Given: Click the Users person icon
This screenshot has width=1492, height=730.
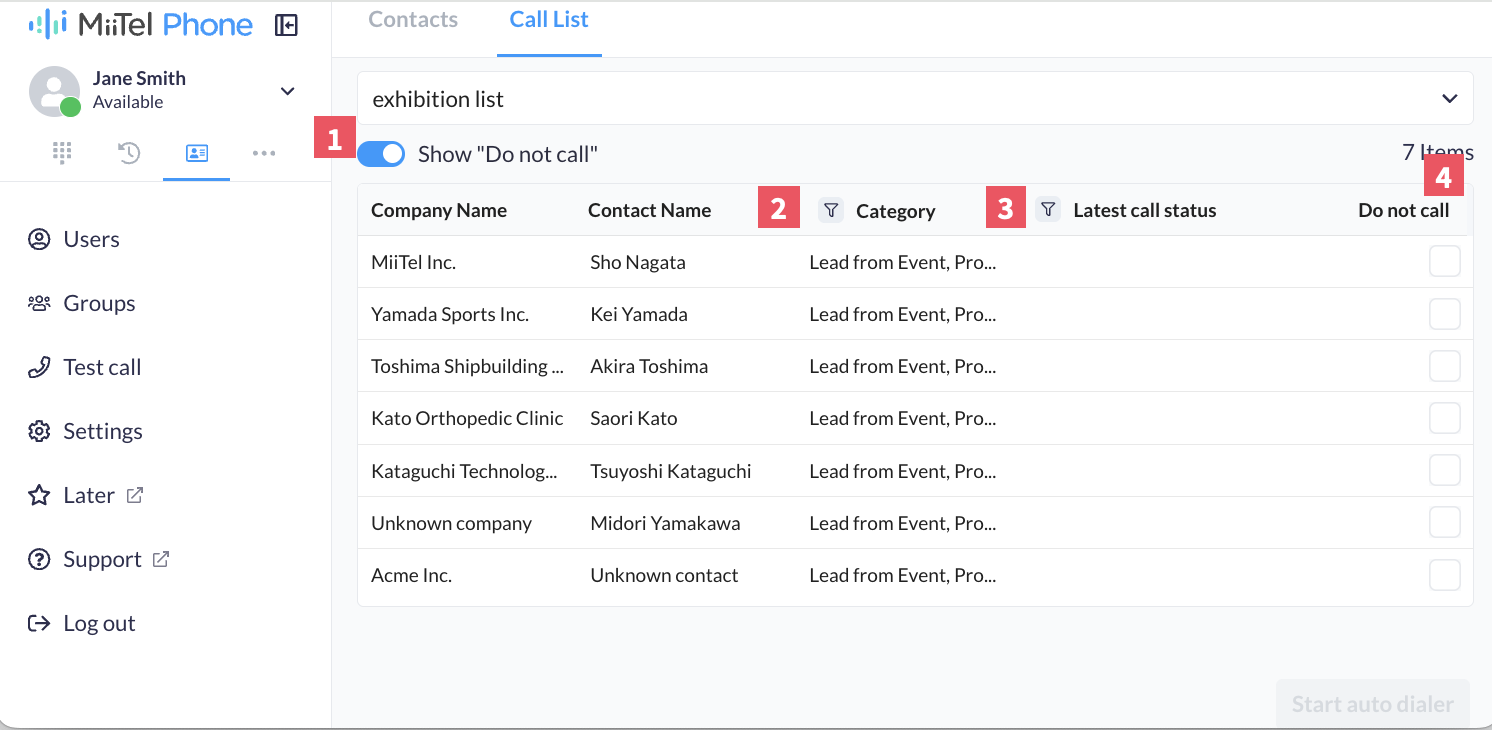Looking at the screenshot, I should click(39, 239).
